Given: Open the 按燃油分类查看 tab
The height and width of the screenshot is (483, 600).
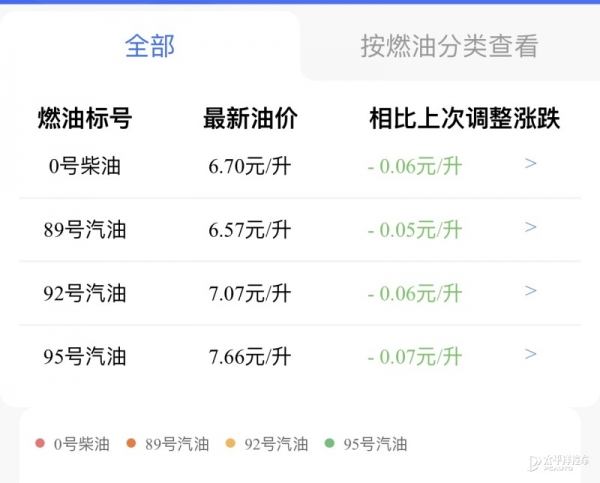Looking at the screenshot, I should click(x=449, y=46).
